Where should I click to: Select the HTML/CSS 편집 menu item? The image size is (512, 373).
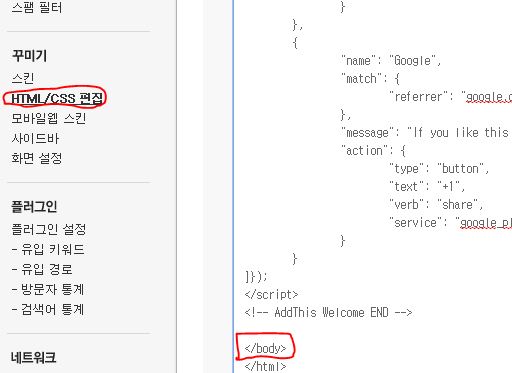coord(57,98)
